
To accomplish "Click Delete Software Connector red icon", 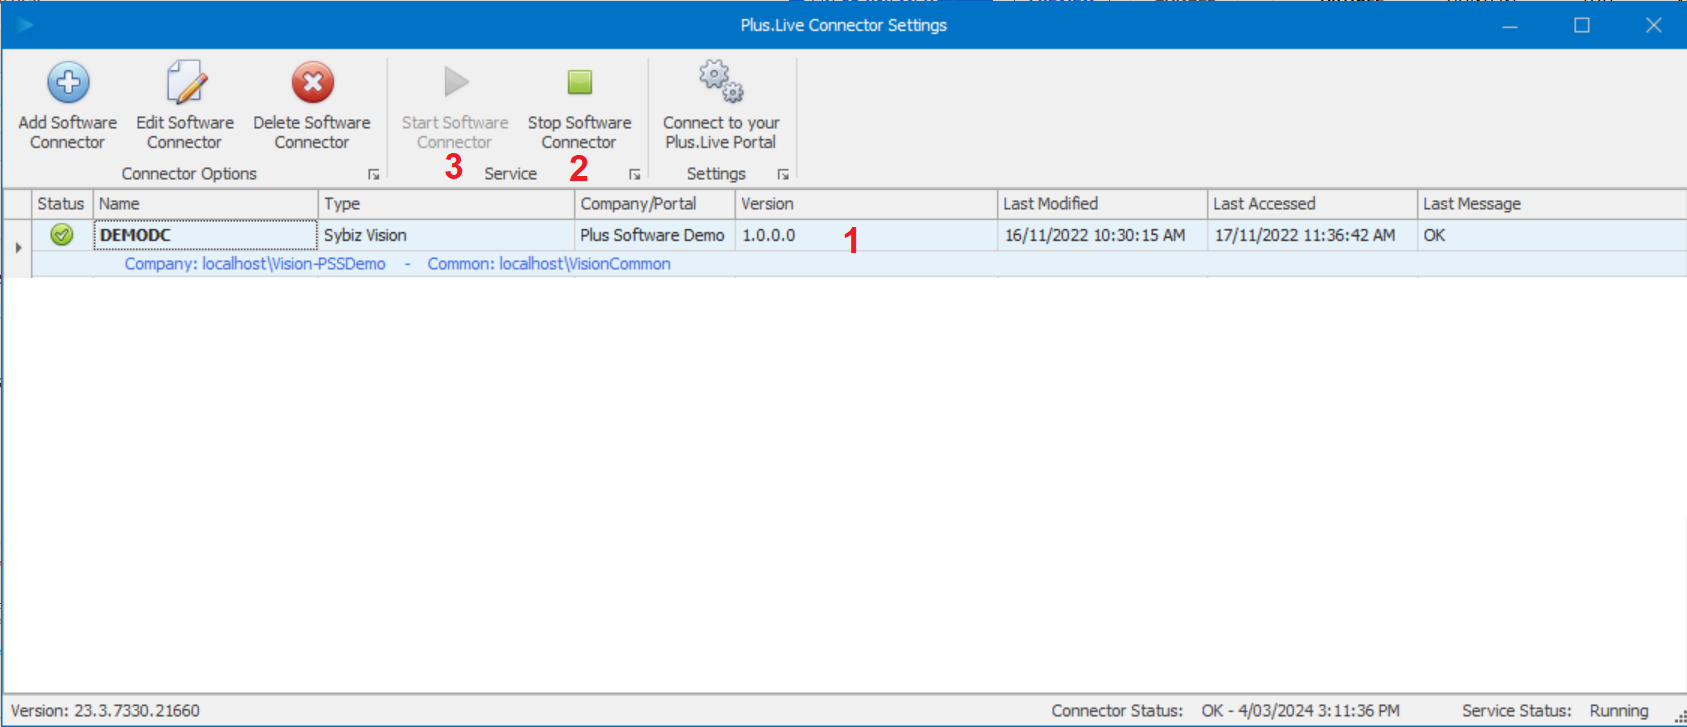I will (x=313, y=83).
